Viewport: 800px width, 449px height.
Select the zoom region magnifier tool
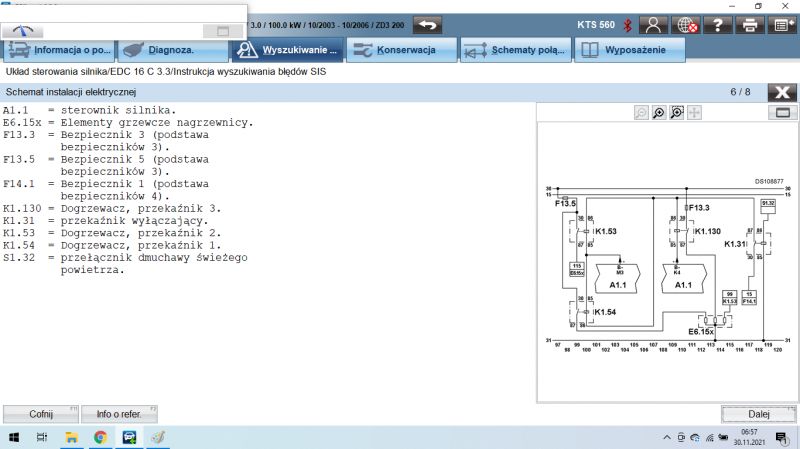tap(677, 113)
